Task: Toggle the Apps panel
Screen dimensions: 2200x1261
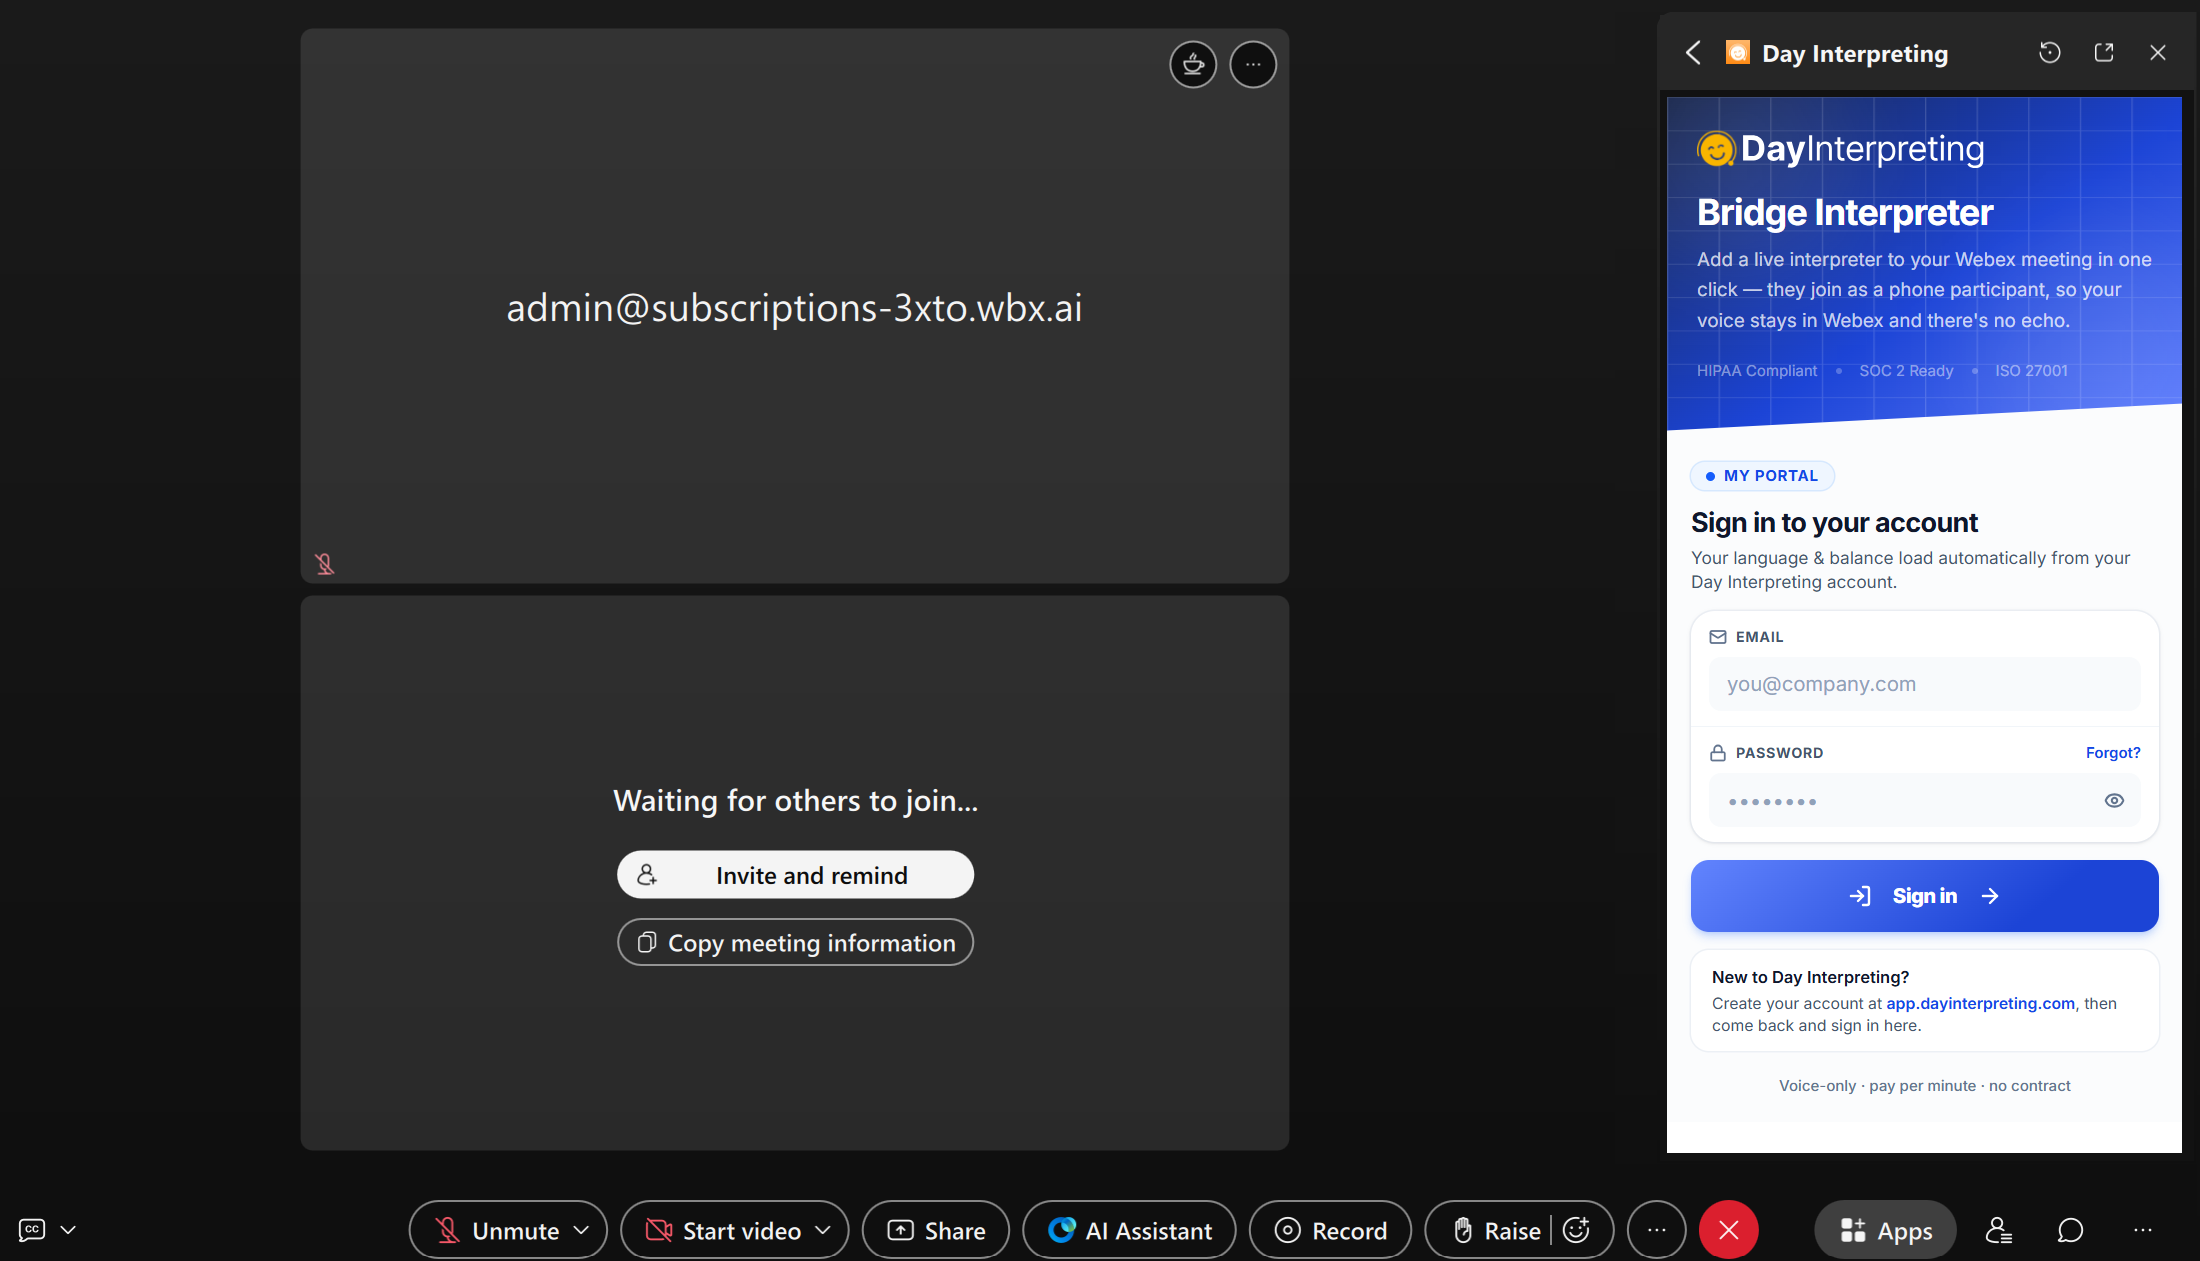Action: [1886, 1230]
